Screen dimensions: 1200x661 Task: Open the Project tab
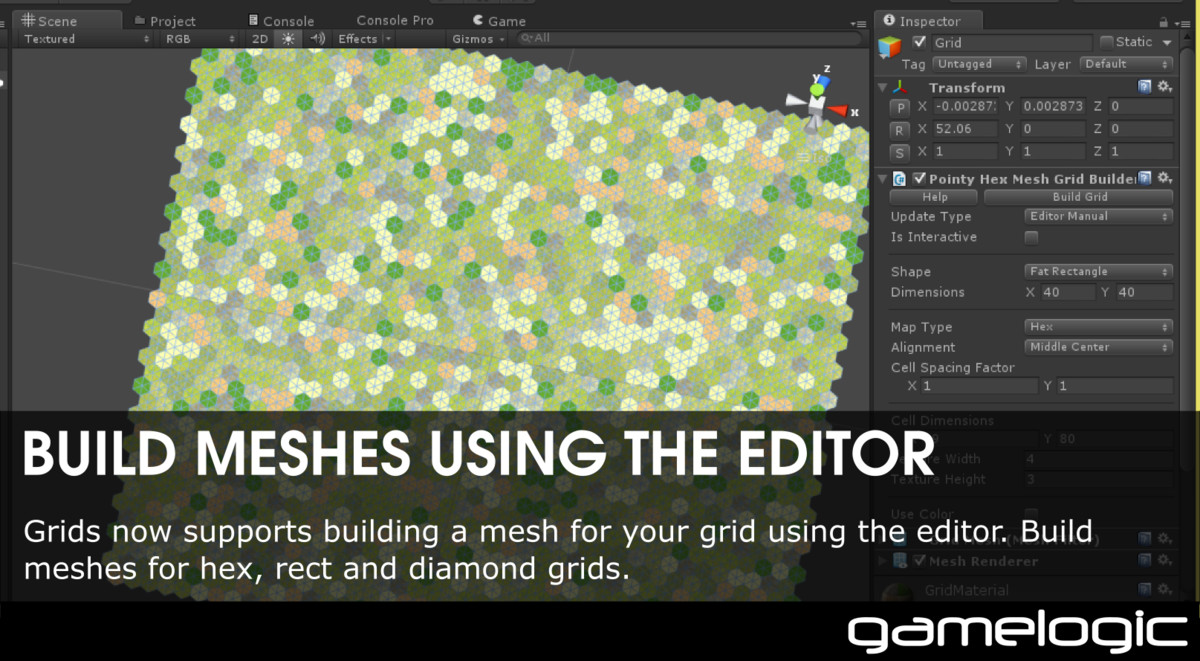coord(165,20)
